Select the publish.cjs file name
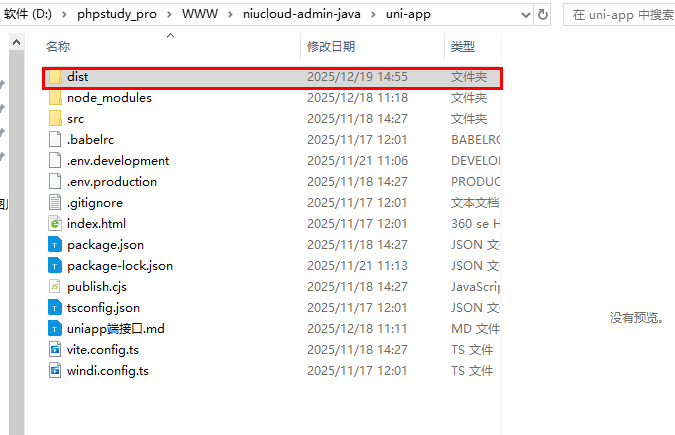 click(96, 287)
